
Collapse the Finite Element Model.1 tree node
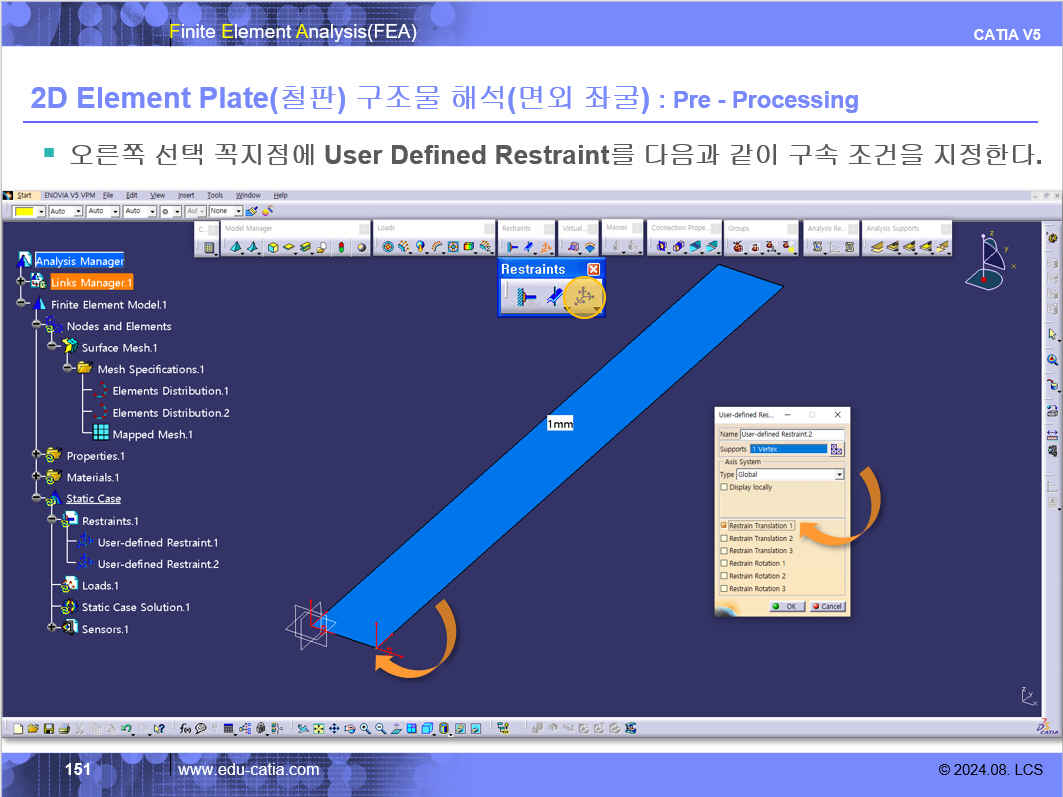(x=21, y=303)
